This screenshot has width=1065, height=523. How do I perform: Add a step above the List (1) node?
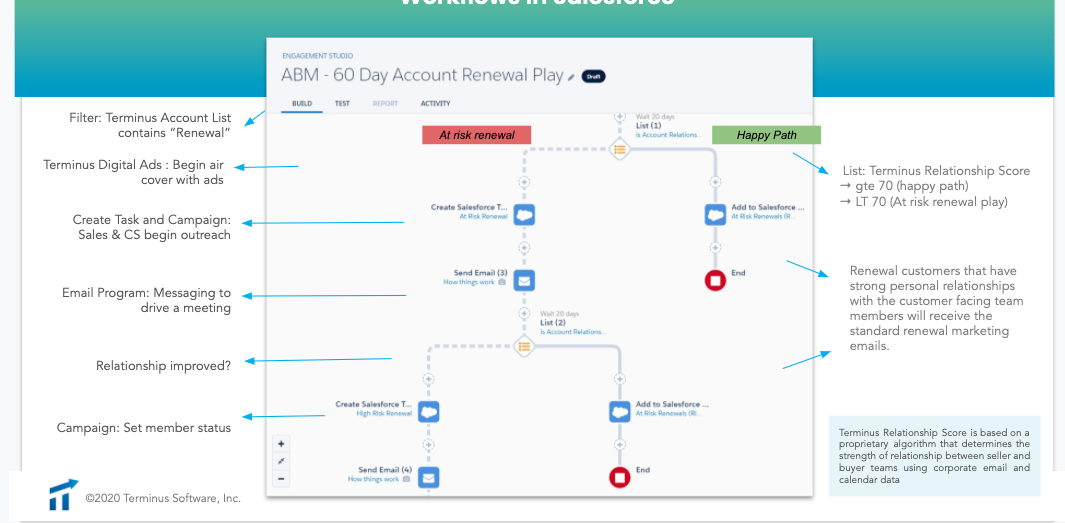point(619,117)
